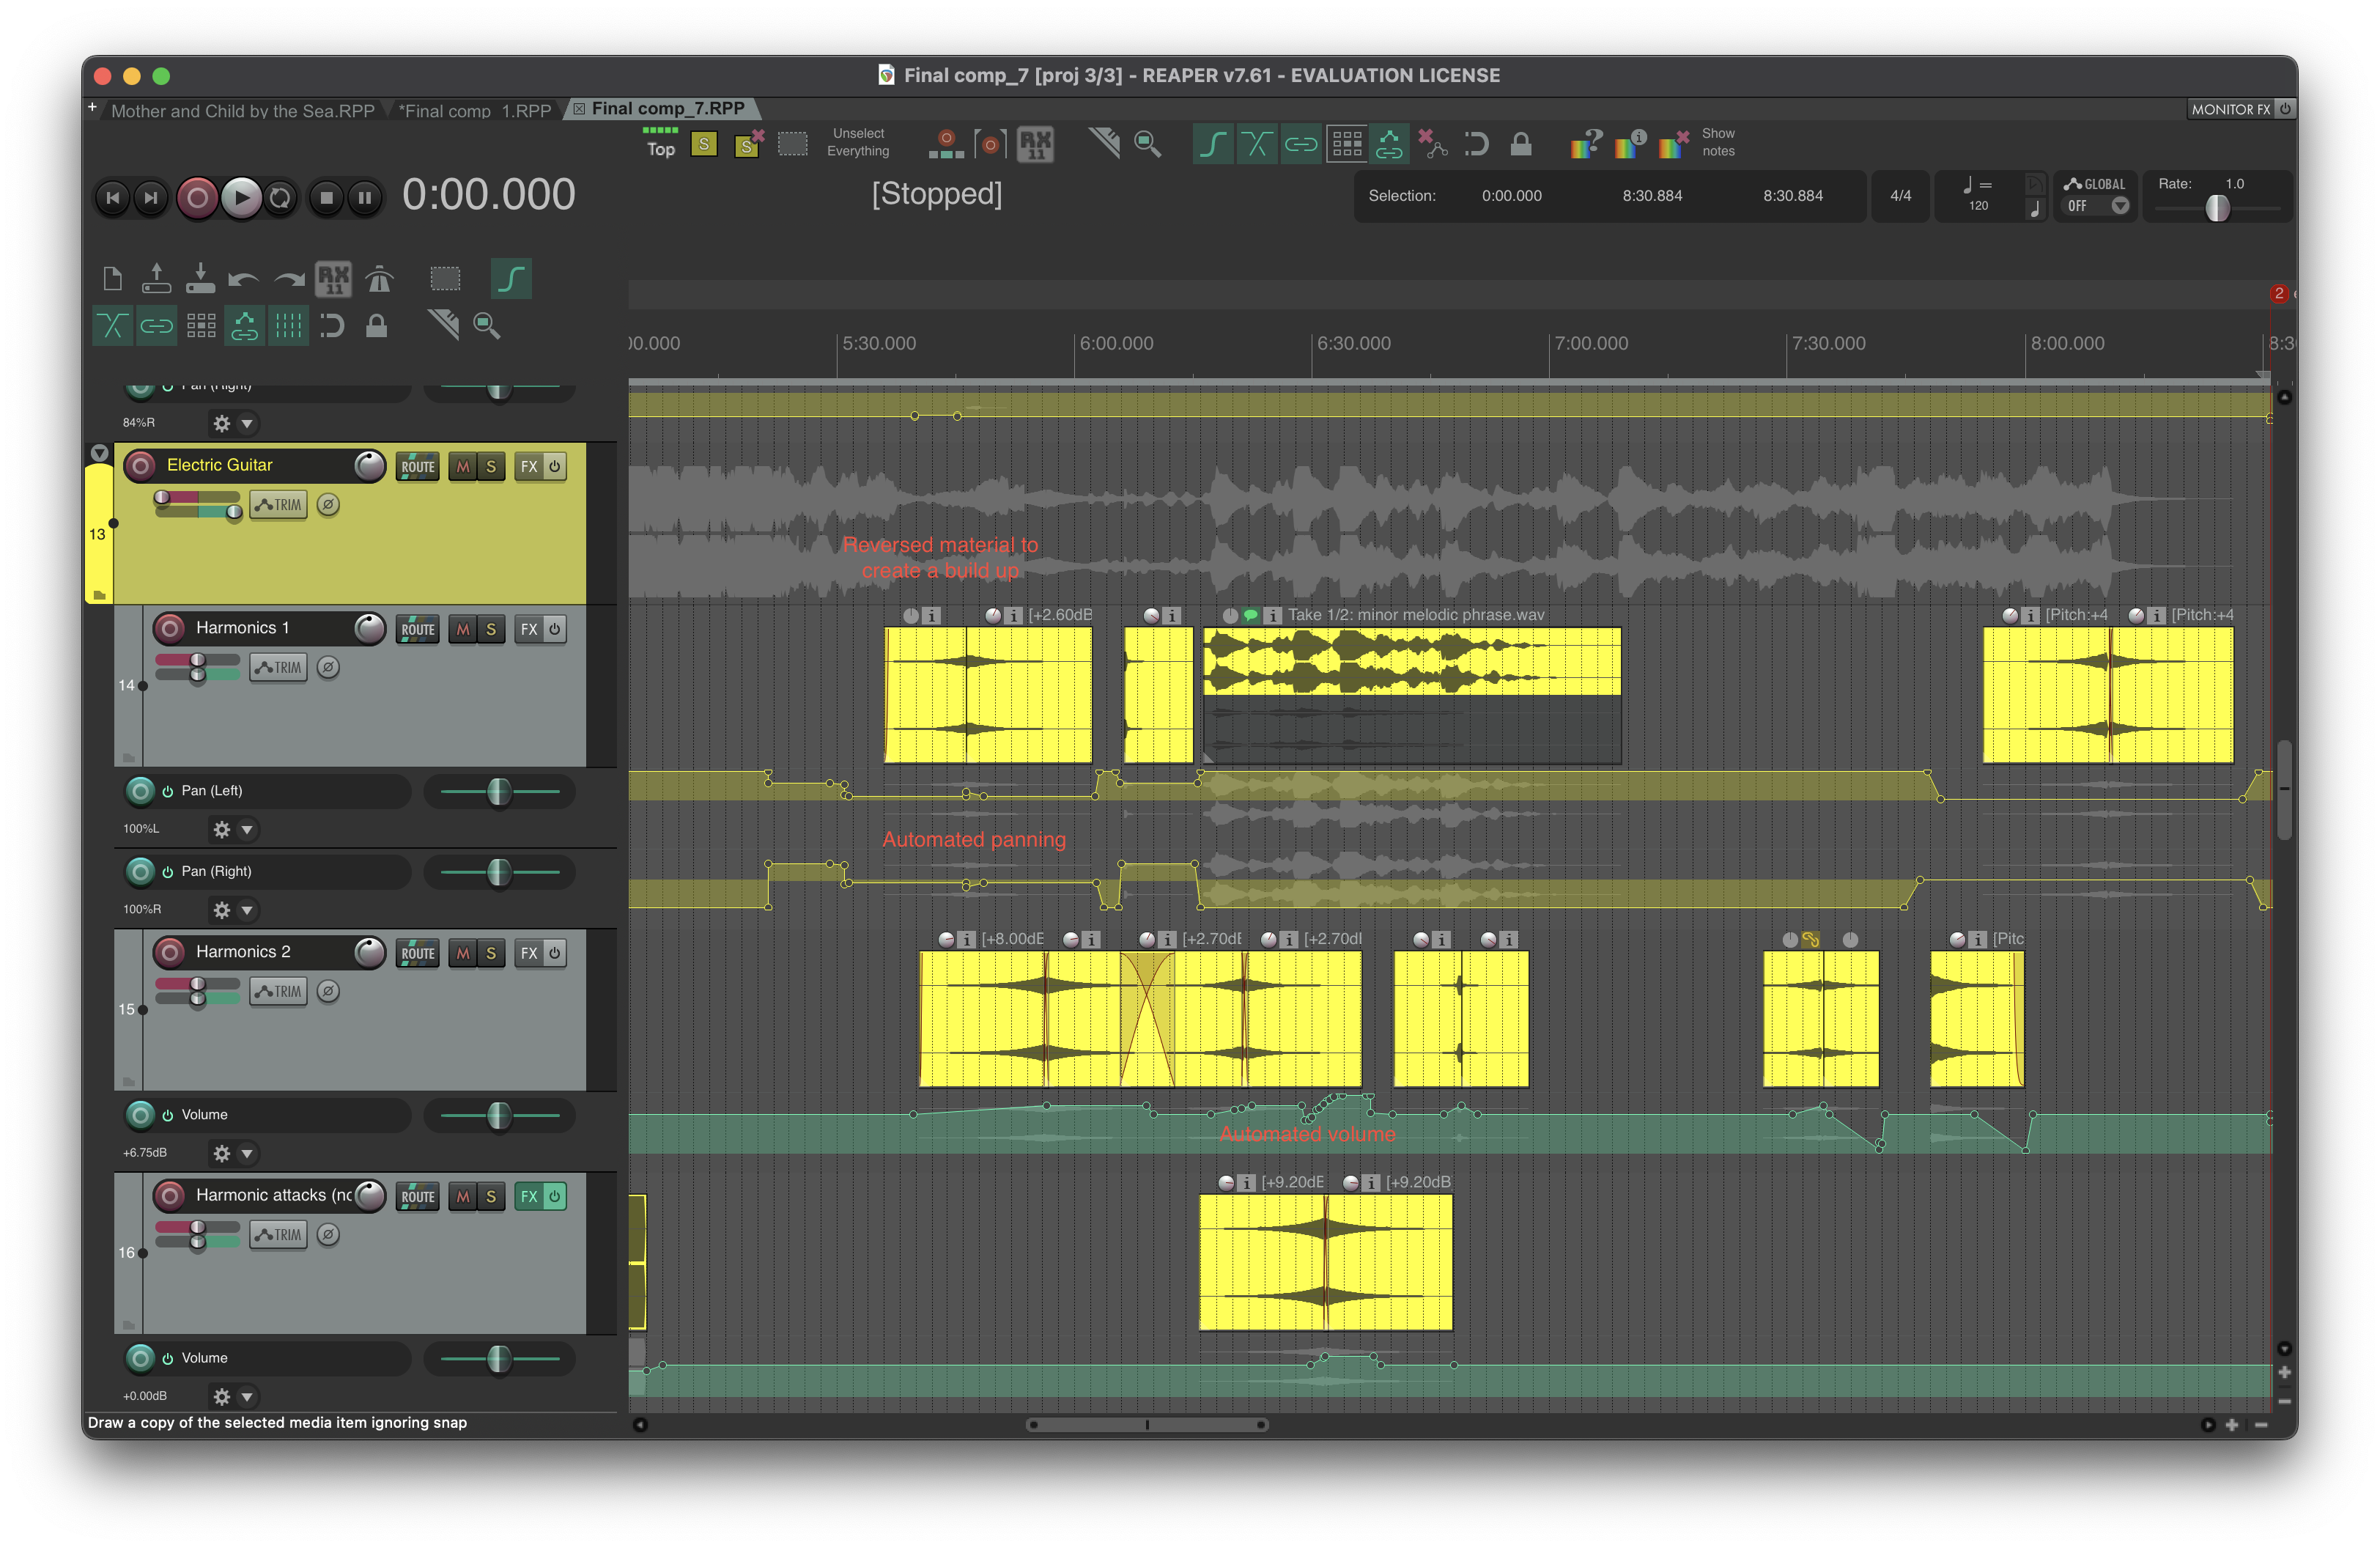Adjust the Pan (Left) envelope slider
Image resolution: width=2380 pixels, height=1548 pixels.
499,792
